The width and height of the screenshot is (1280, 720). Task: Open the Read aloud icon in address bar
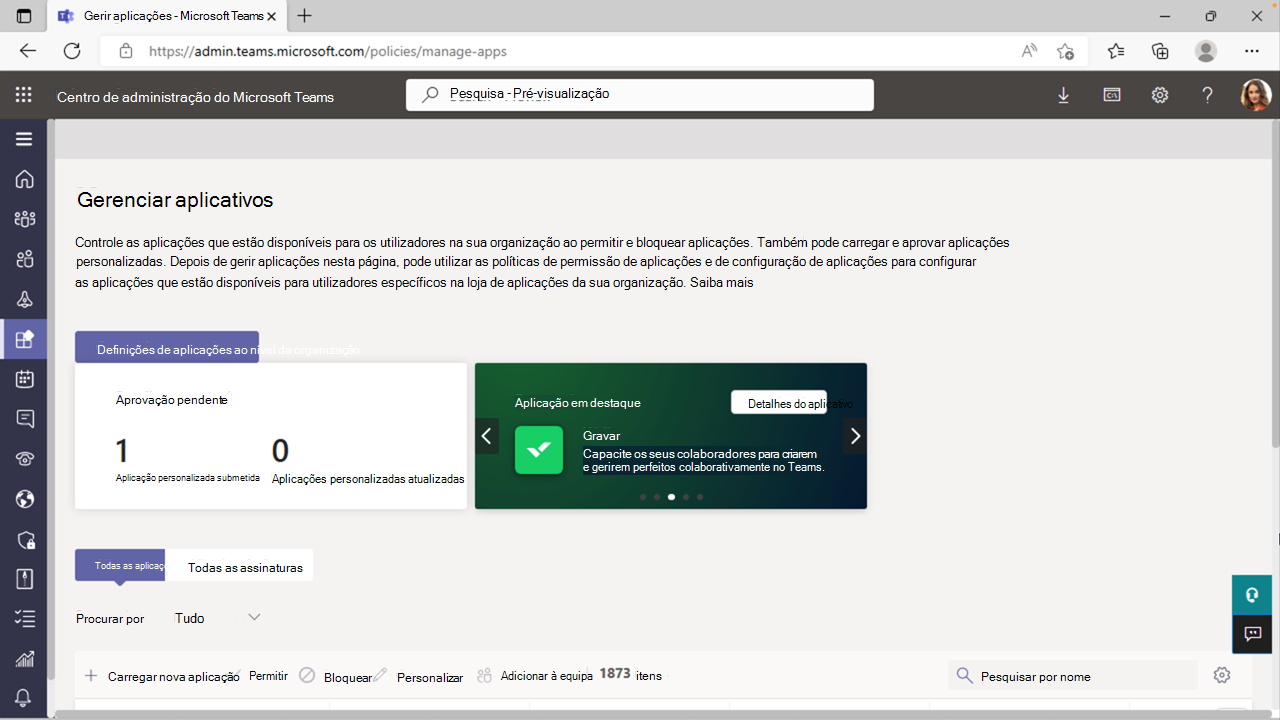click(x=1028, y=51)
